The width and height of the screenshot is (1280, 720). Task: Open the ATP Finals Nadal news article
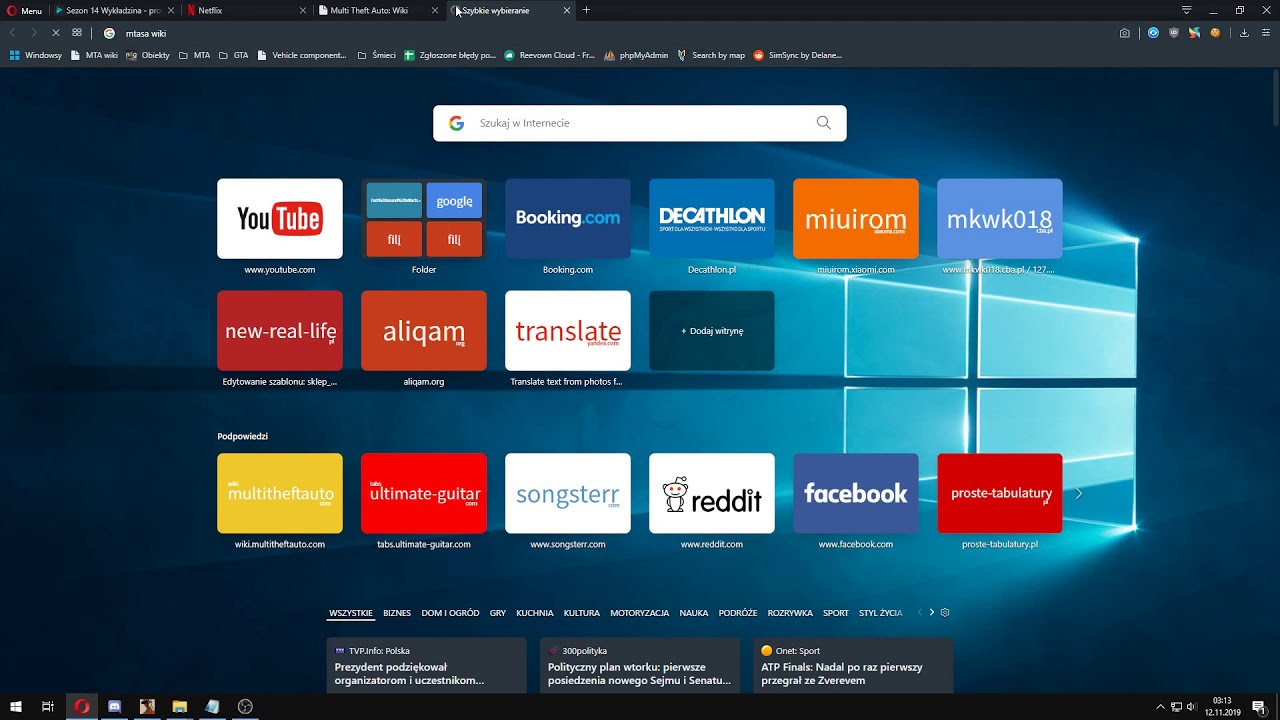(x=853, y=666)
